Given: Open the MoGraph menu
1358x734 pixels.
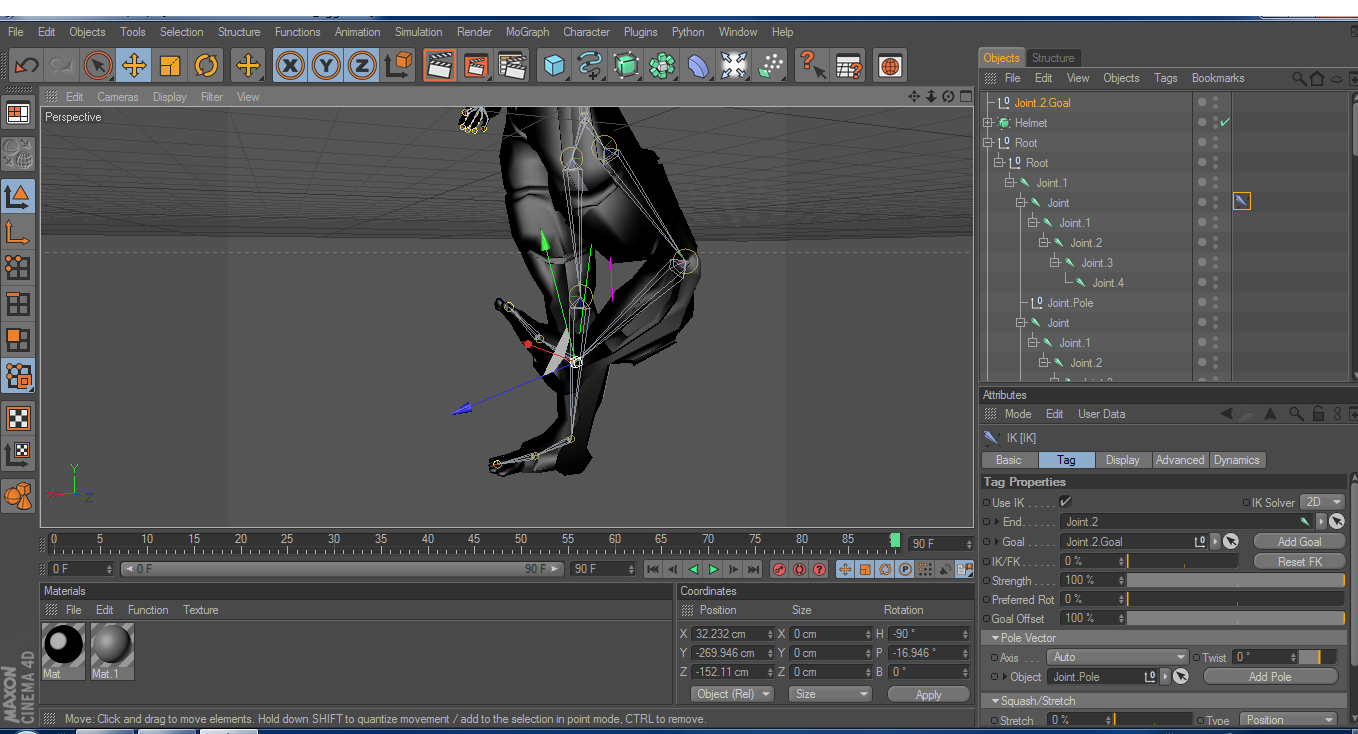Looking at the screenshot, I should [527, 32].
